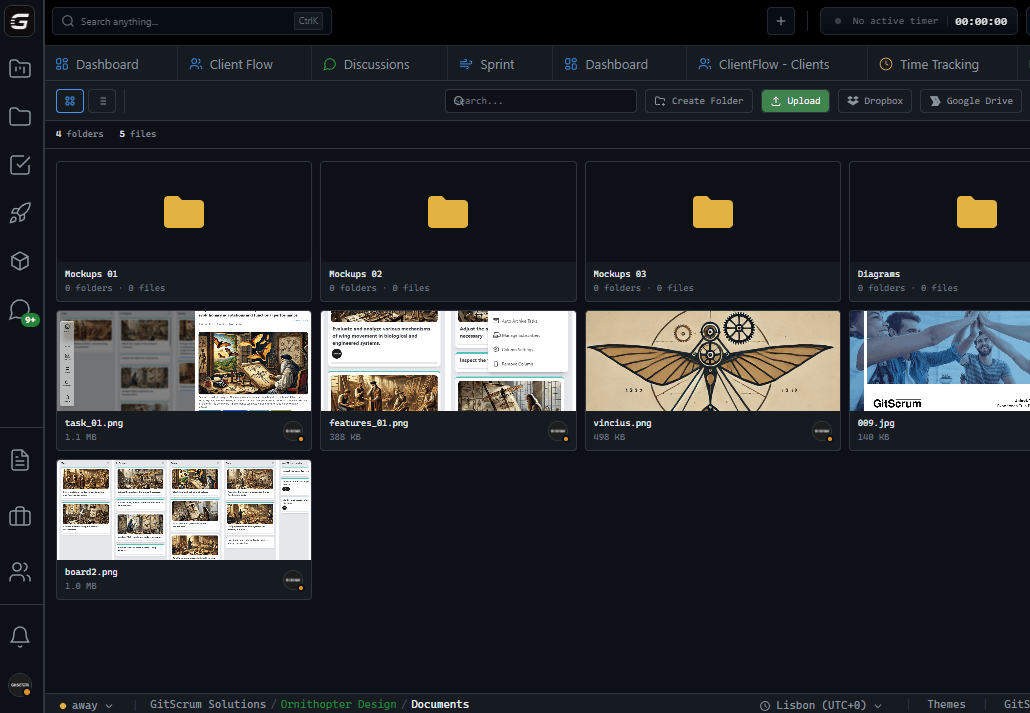Viewport: 1030px width, 713px height.
Task: Switch to grid view layout
Action: pos(69,100)
